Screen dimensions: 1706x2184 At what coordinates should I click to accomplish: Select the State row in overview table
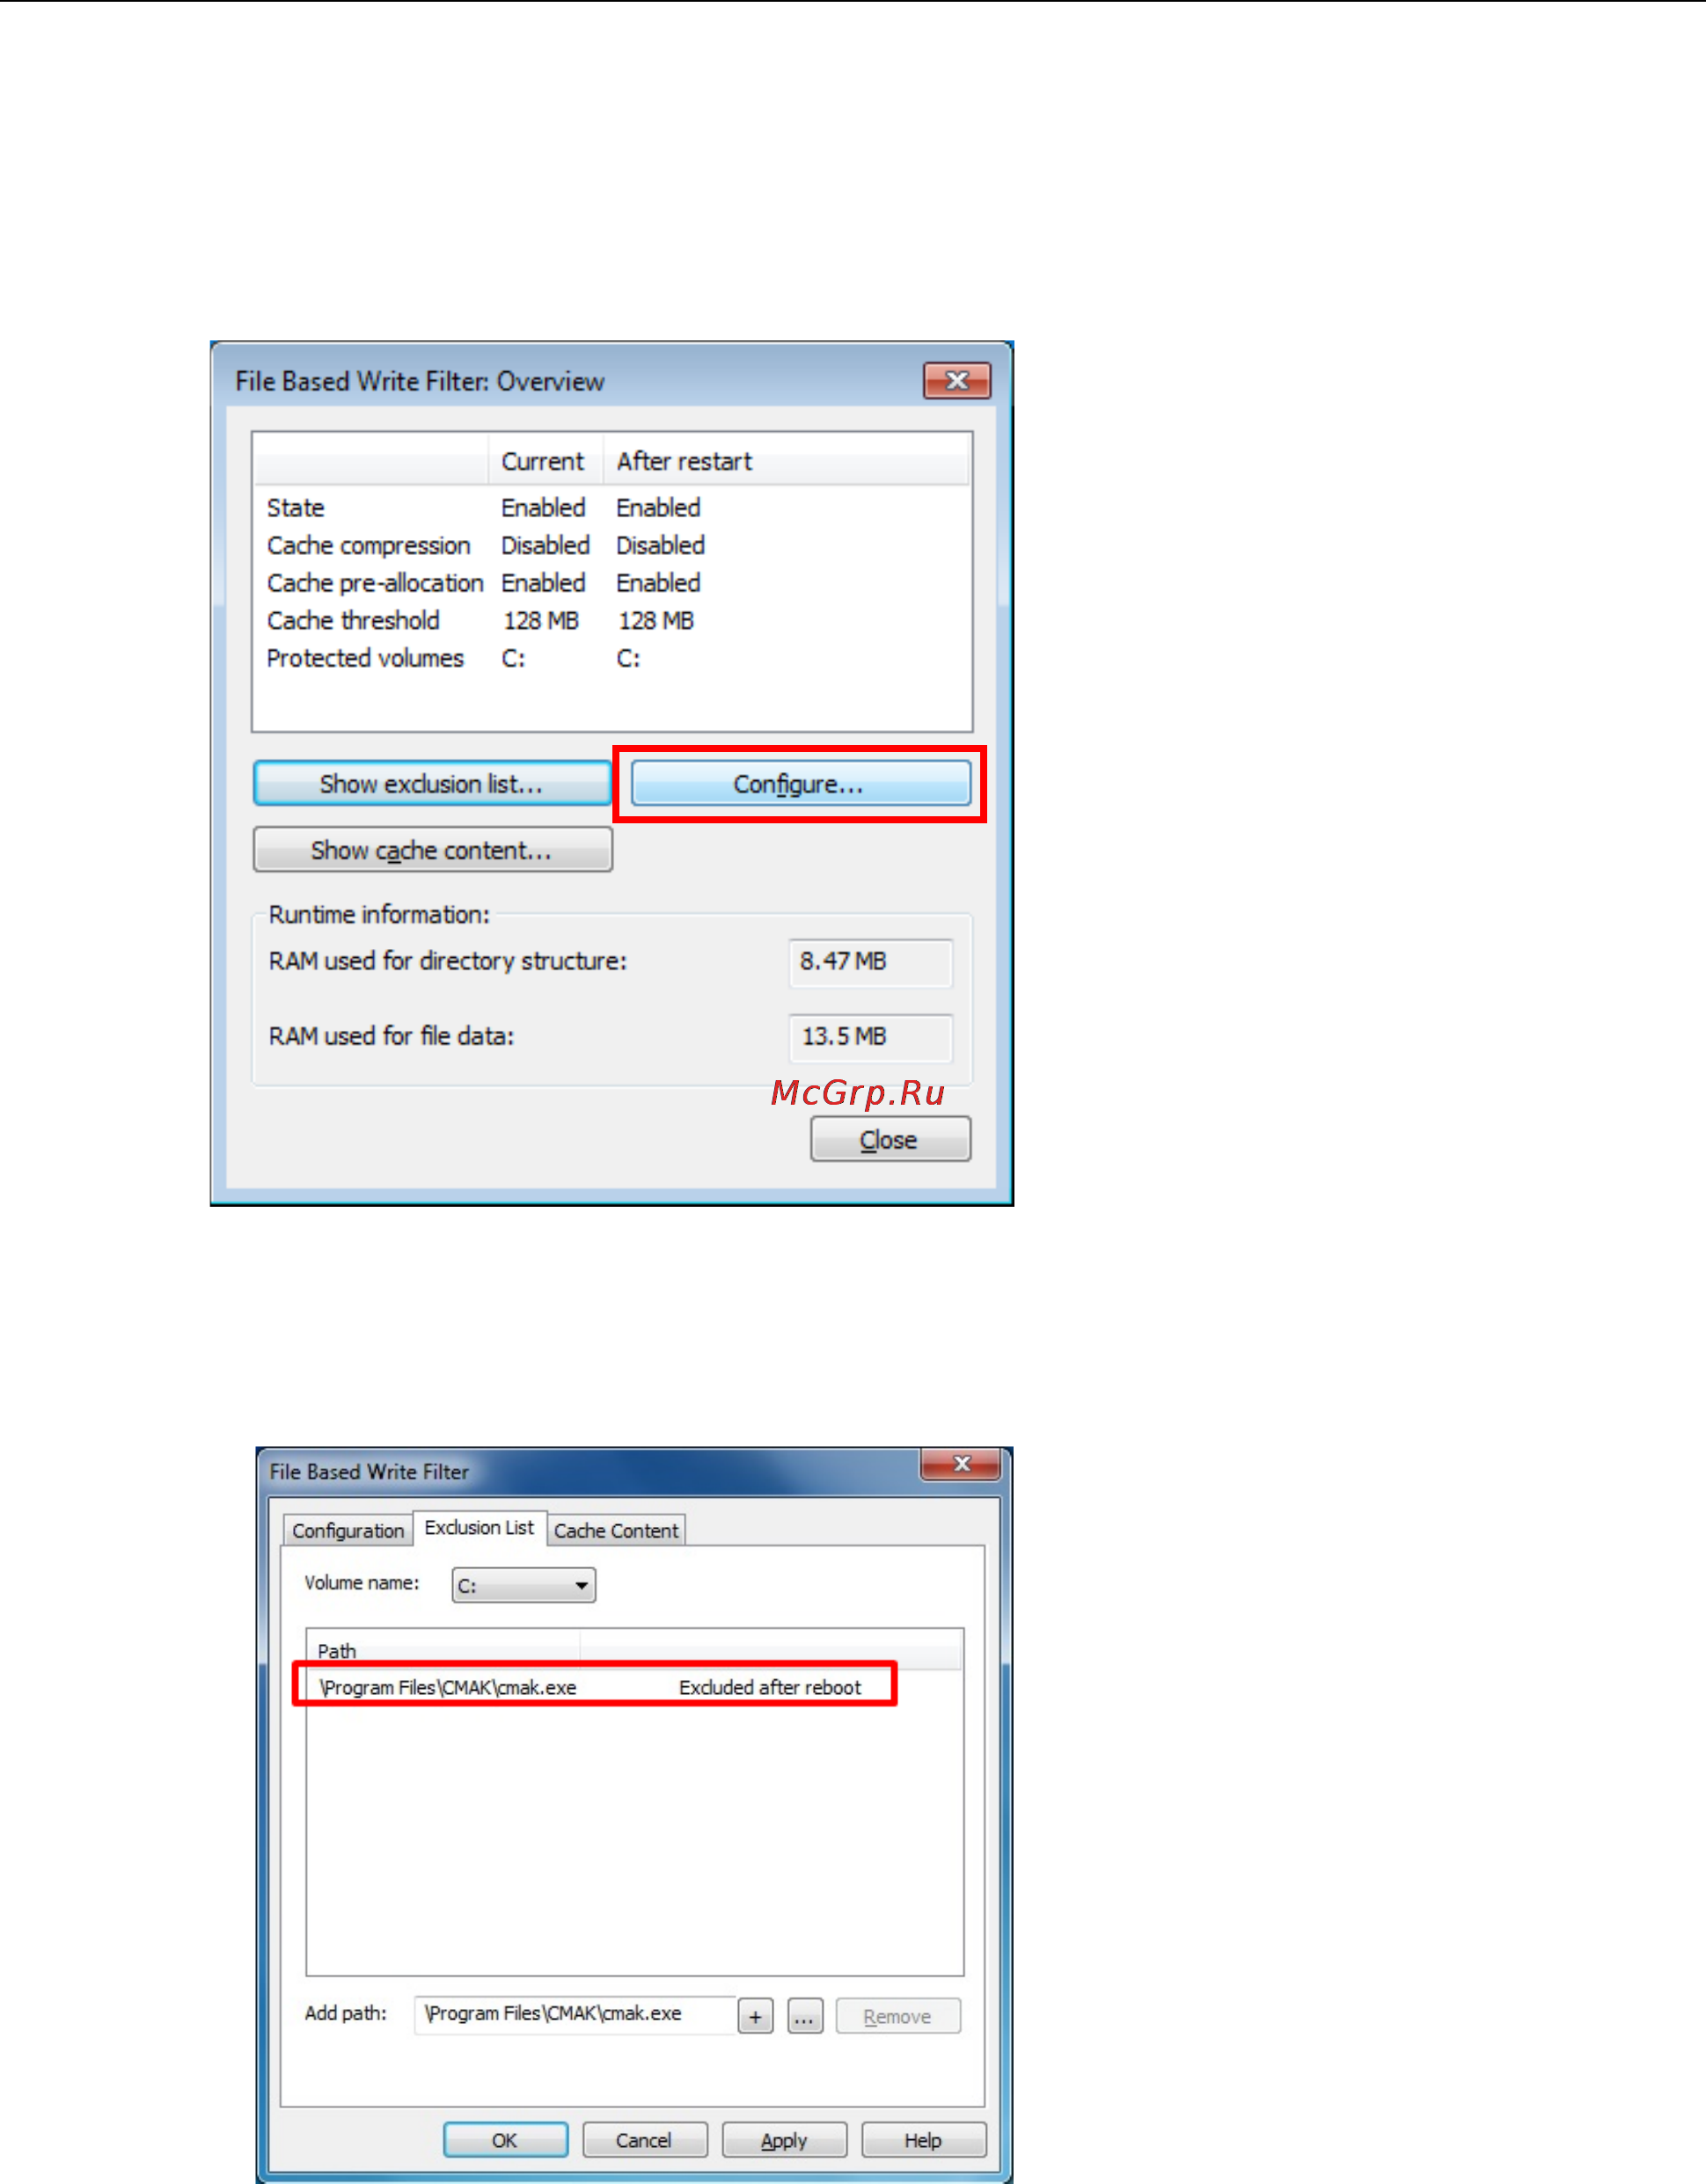tap(611, 508)
